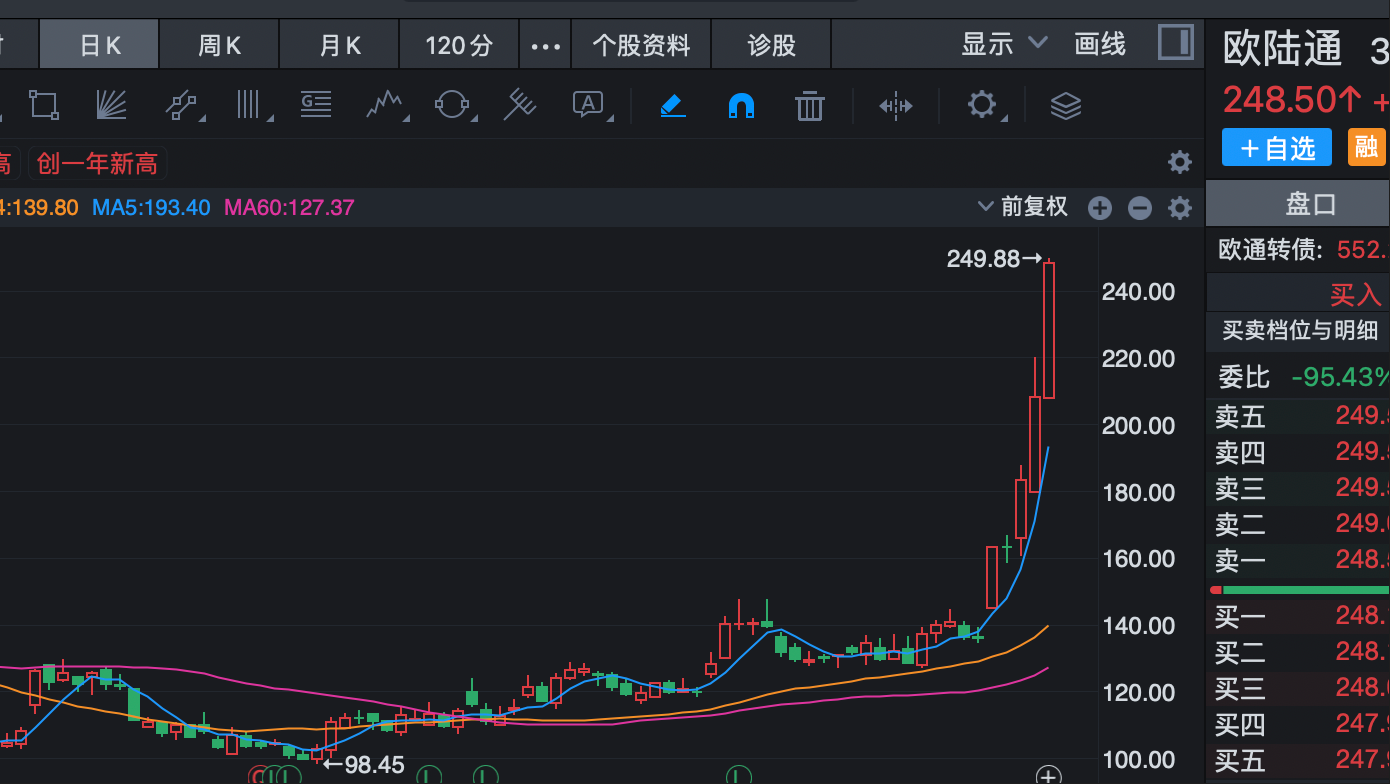The height and width of the screenshot is (784, 1390).
Task: Click the 欧通转债 convertible bond label
Action: [x=1271, y=250]
